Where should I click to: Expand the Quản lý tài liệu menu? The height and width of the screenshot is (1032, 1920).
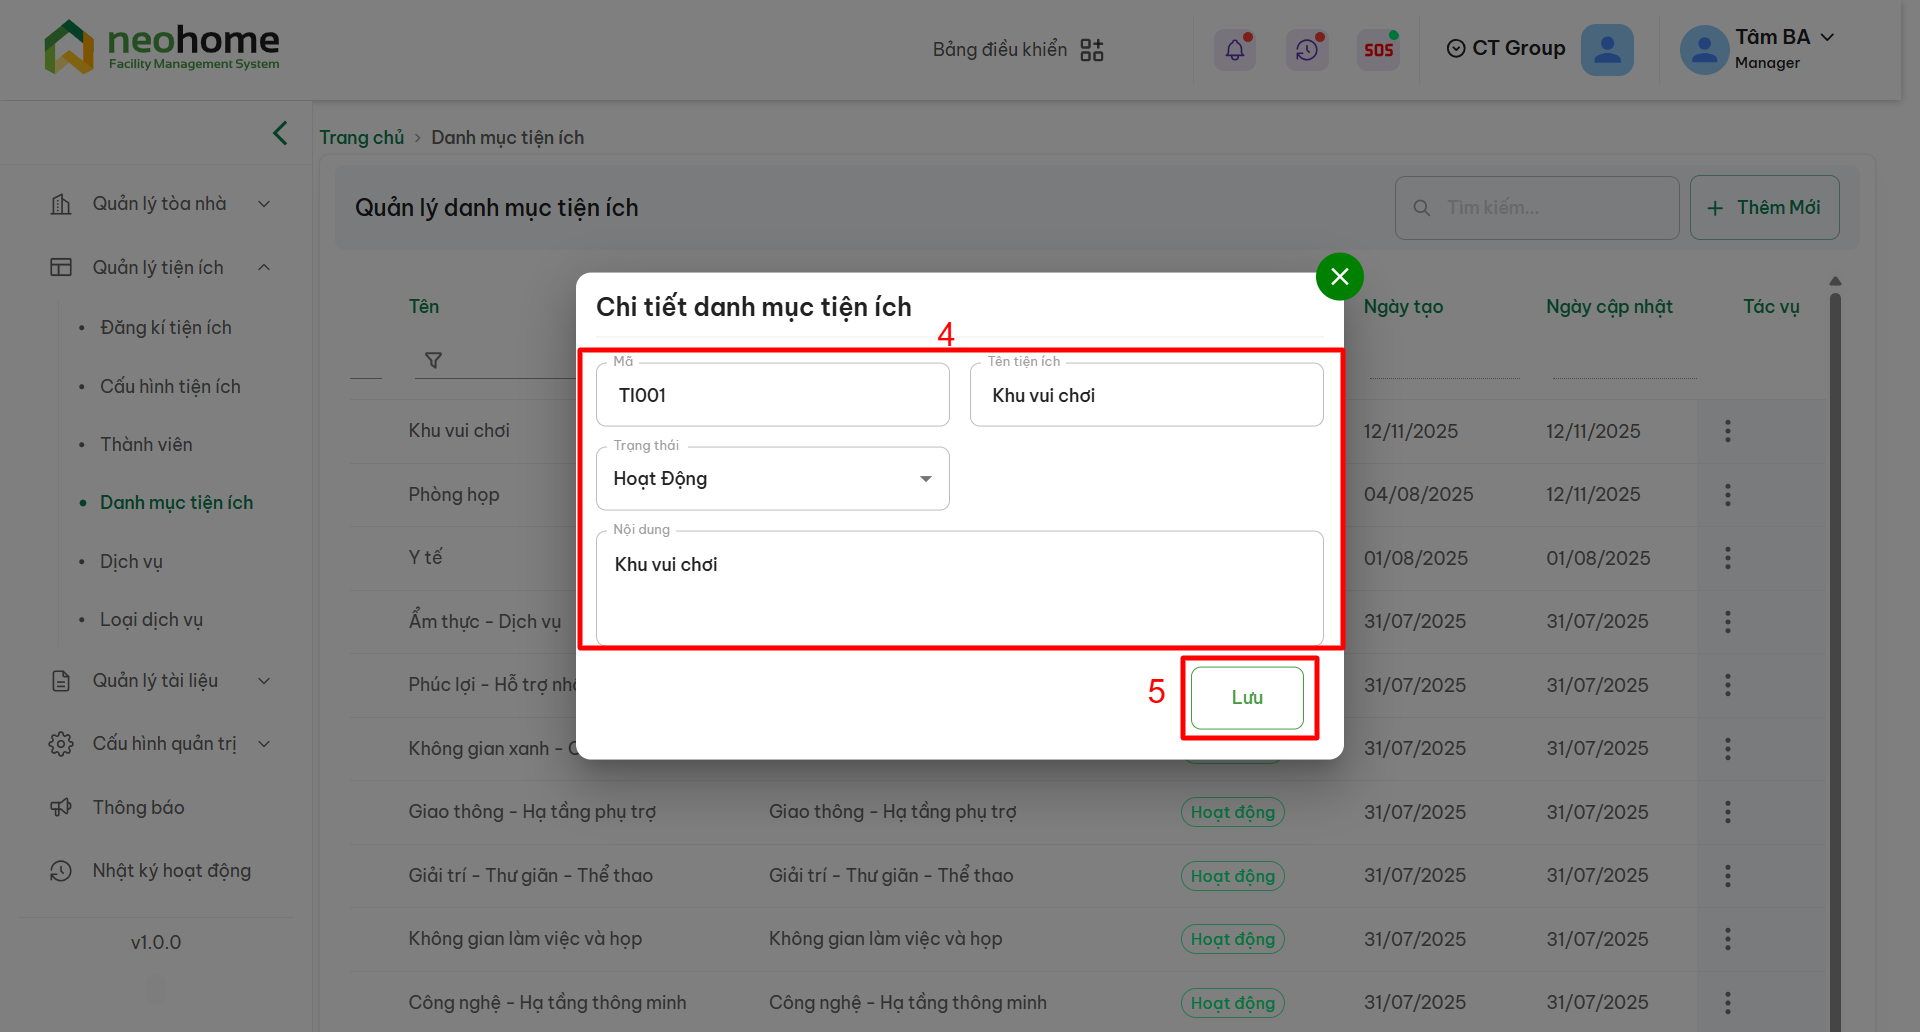click(160, 681)
